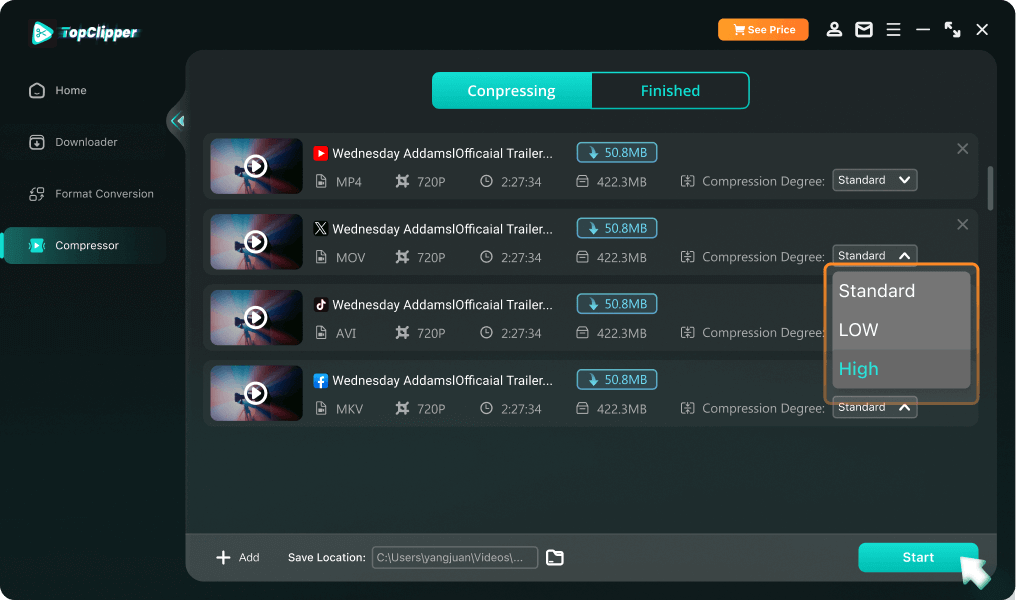Open the hamburger menu icon

pos(894,30)
